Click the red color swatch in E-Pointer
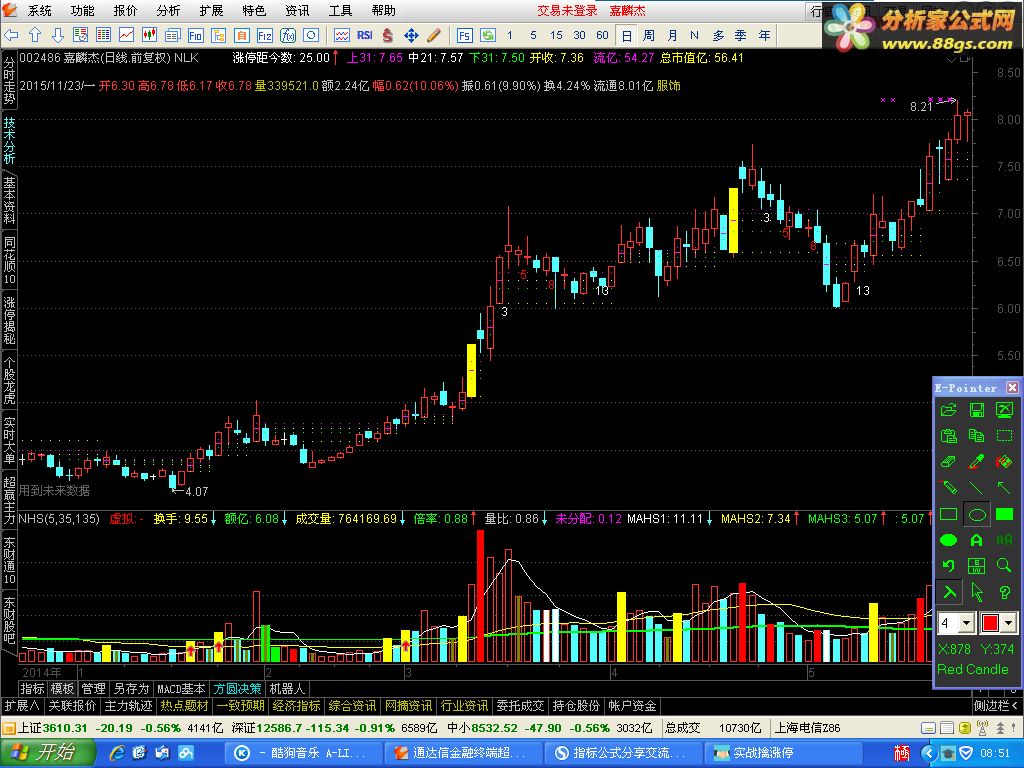Screen dimensions: 1024x768 point(990,623)
